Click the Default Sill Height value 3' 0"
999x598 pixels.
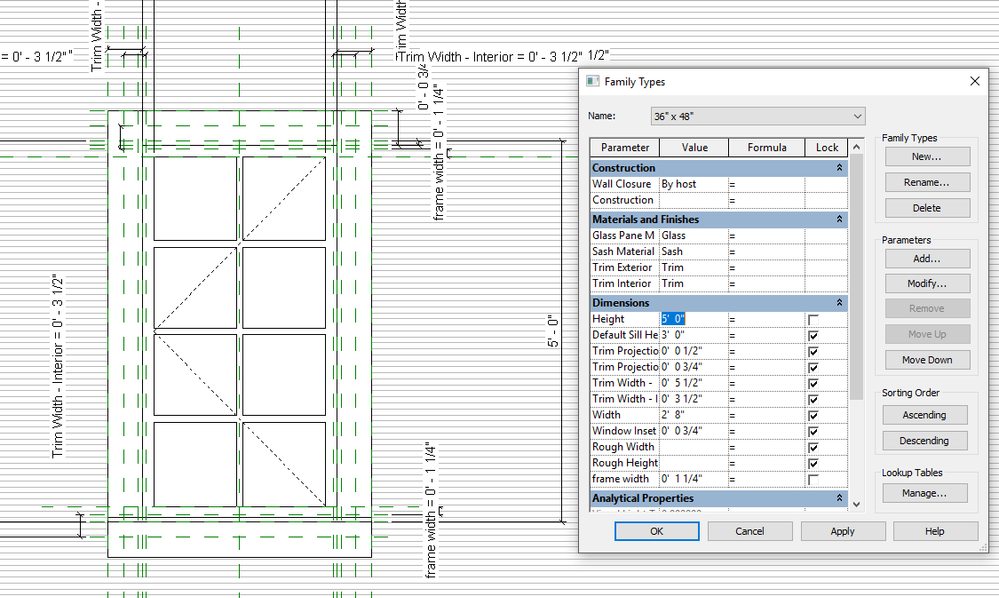[693, 335]
